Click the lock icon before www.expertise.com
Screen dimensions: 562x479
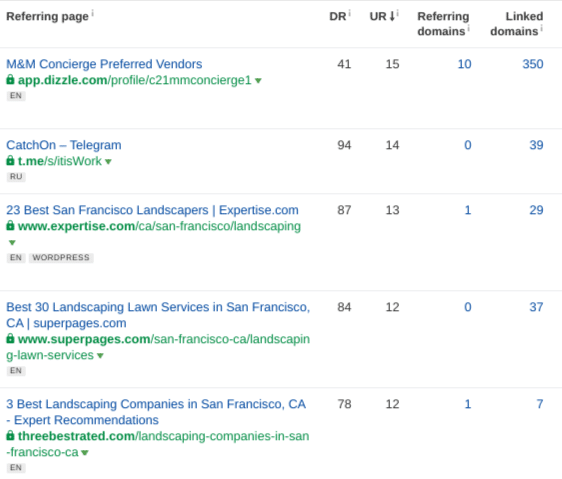coord(10,226)
